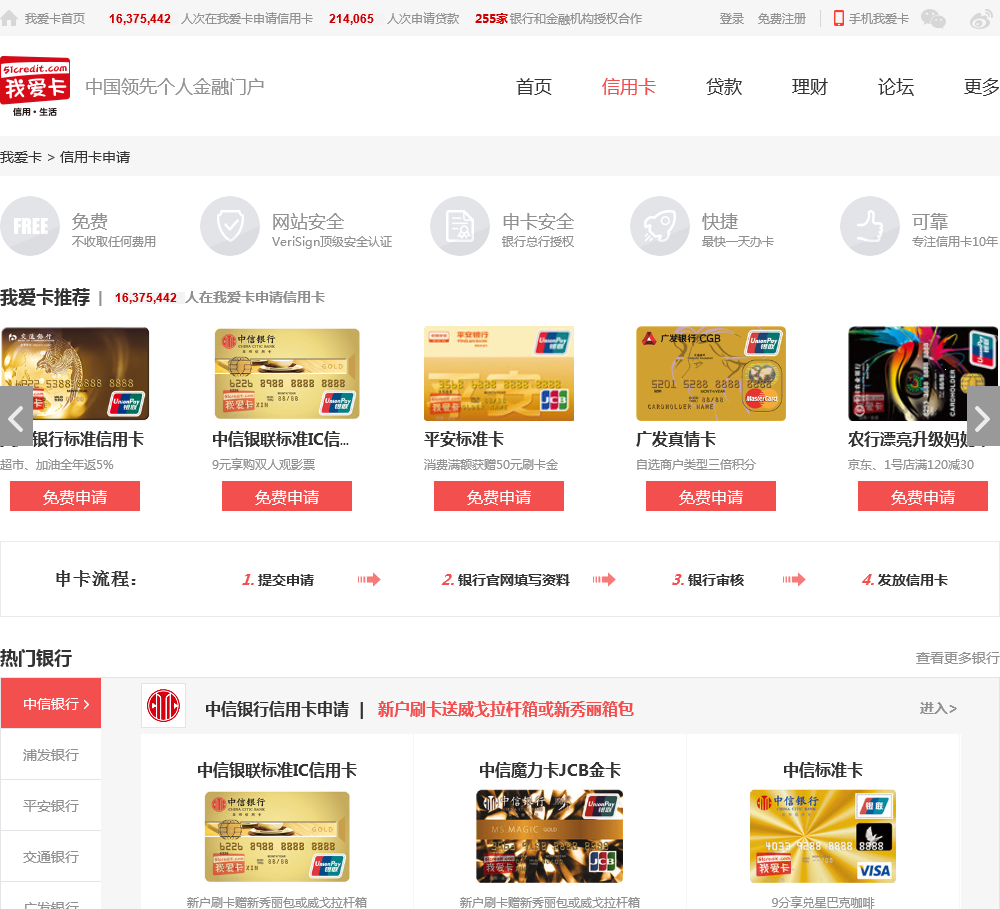The height and width of the screenshot is (909, 1000).
Task: Click 进入> link in CITIC section
Action: click(x=938, y=708)
